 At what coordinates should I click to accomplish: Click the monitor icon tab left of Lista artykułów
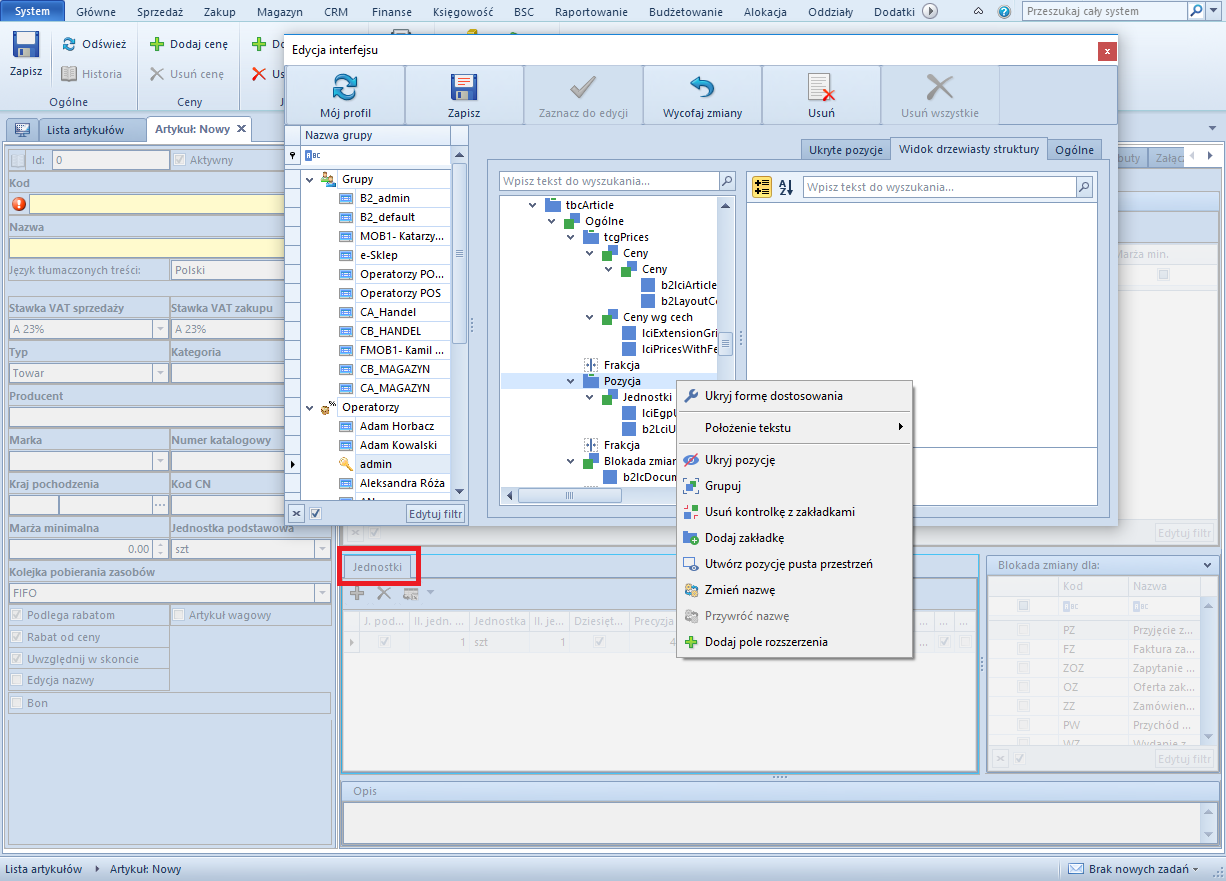[x=22, y=130]
